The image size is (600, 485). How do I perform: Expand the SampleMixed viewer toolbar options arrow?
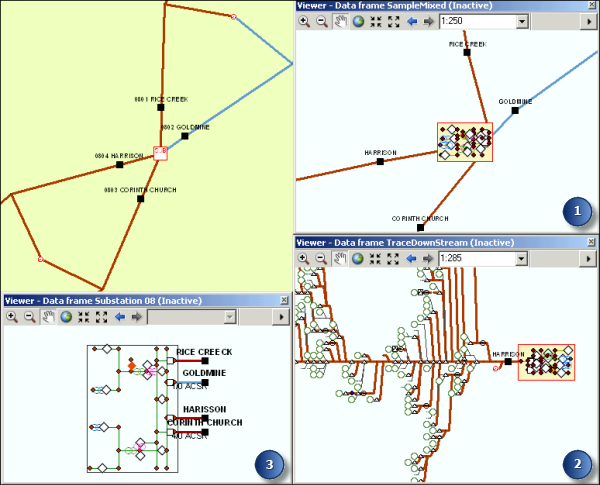pos(590,21)
